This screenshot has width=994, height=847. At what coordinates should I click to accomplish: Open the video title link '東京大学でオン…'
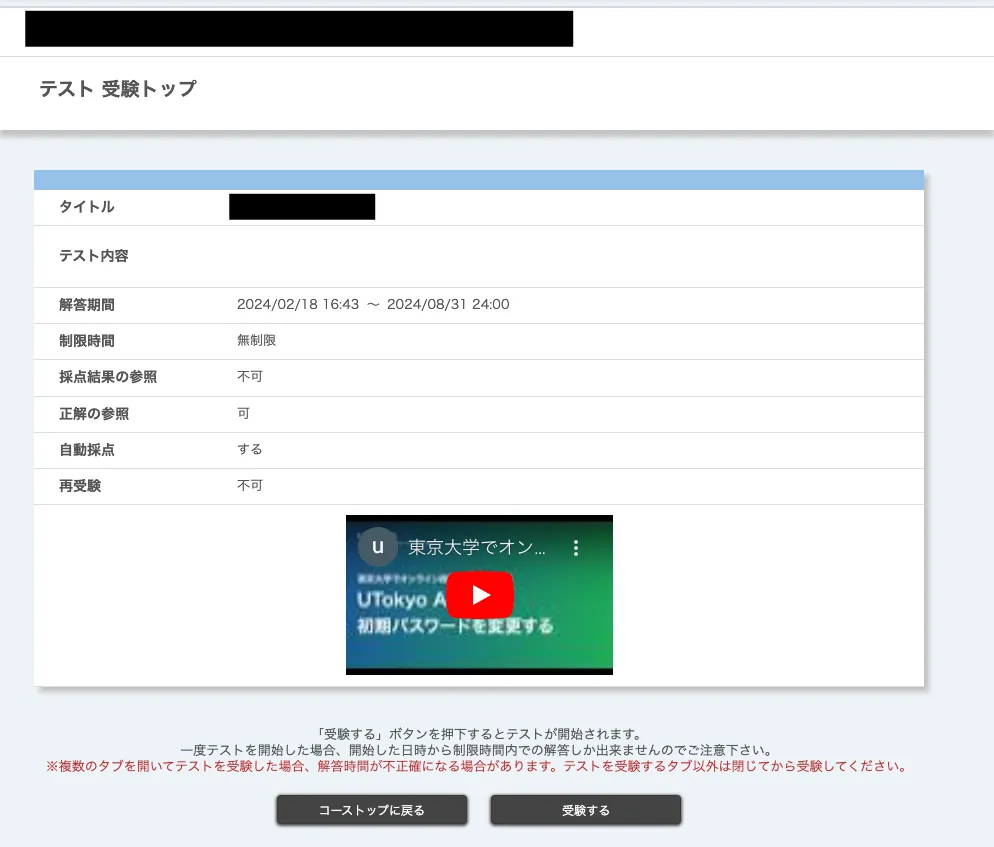pyautogui.click(x=477, y=548)
